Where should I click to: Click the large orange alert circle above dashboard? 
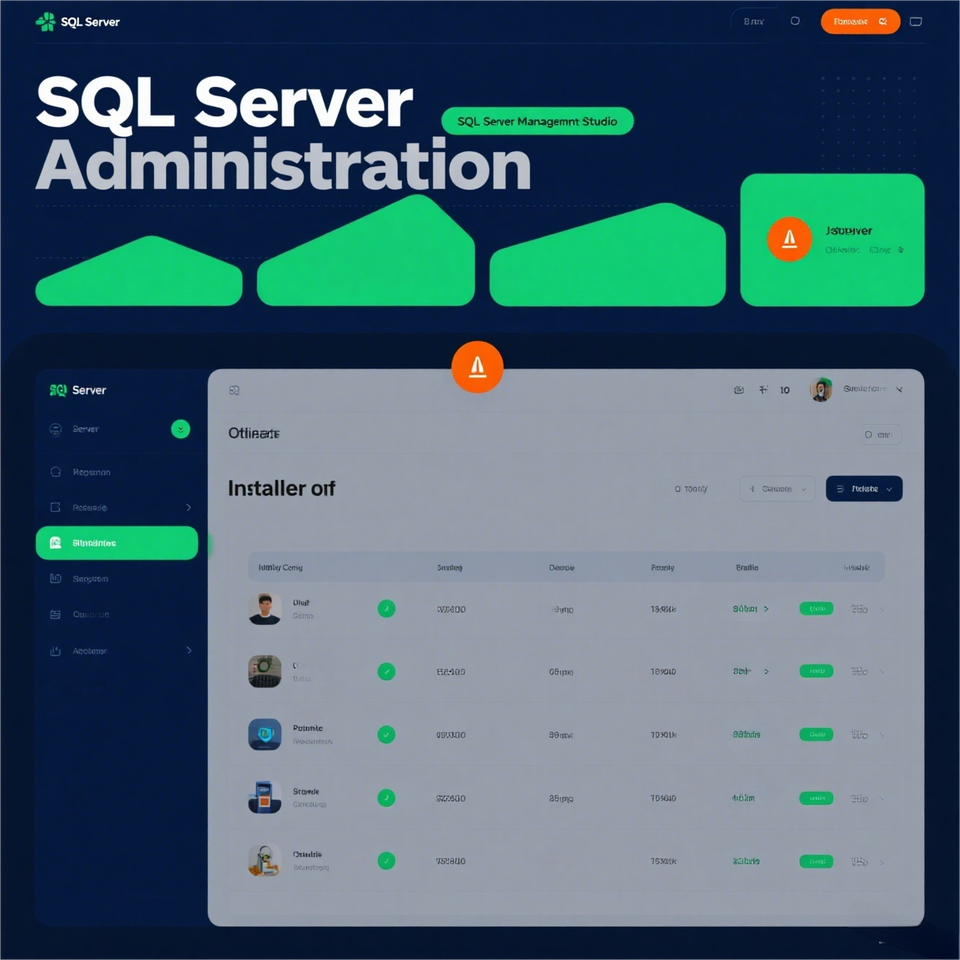477,367
